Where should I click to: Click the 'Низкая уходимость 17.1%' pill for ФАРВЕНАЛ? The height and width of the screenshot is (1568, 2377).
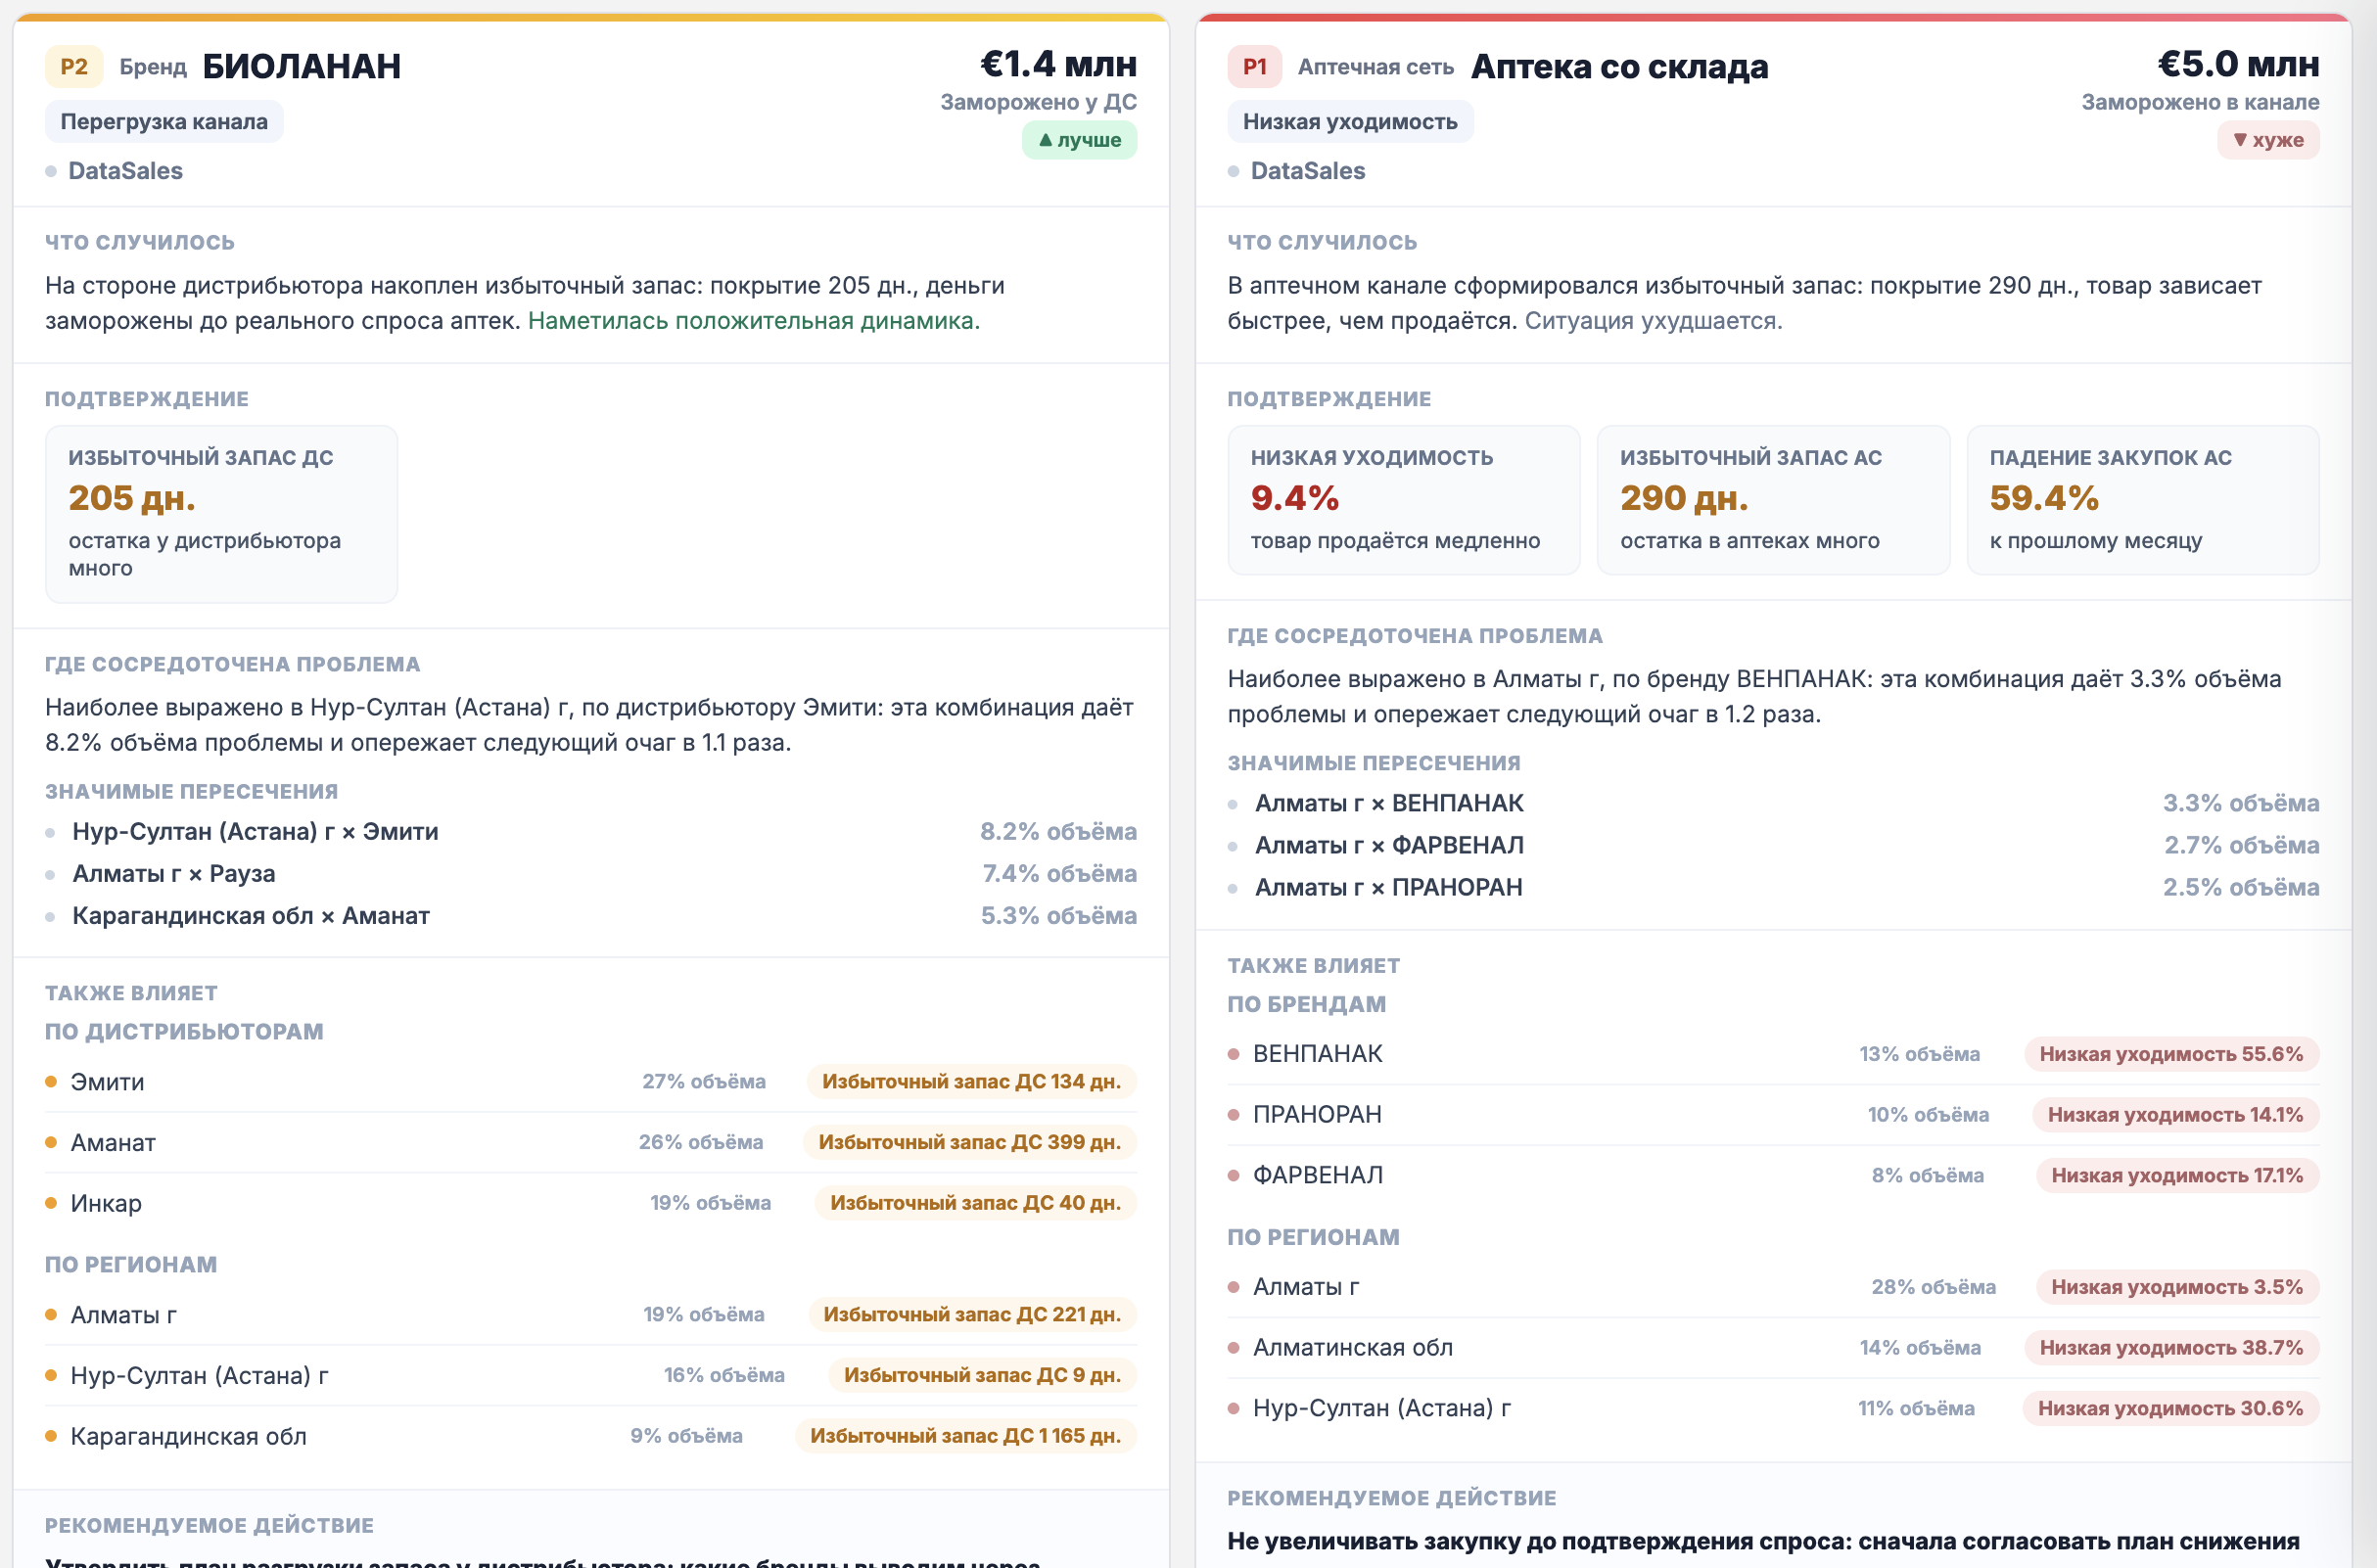coord(2177,1176)
